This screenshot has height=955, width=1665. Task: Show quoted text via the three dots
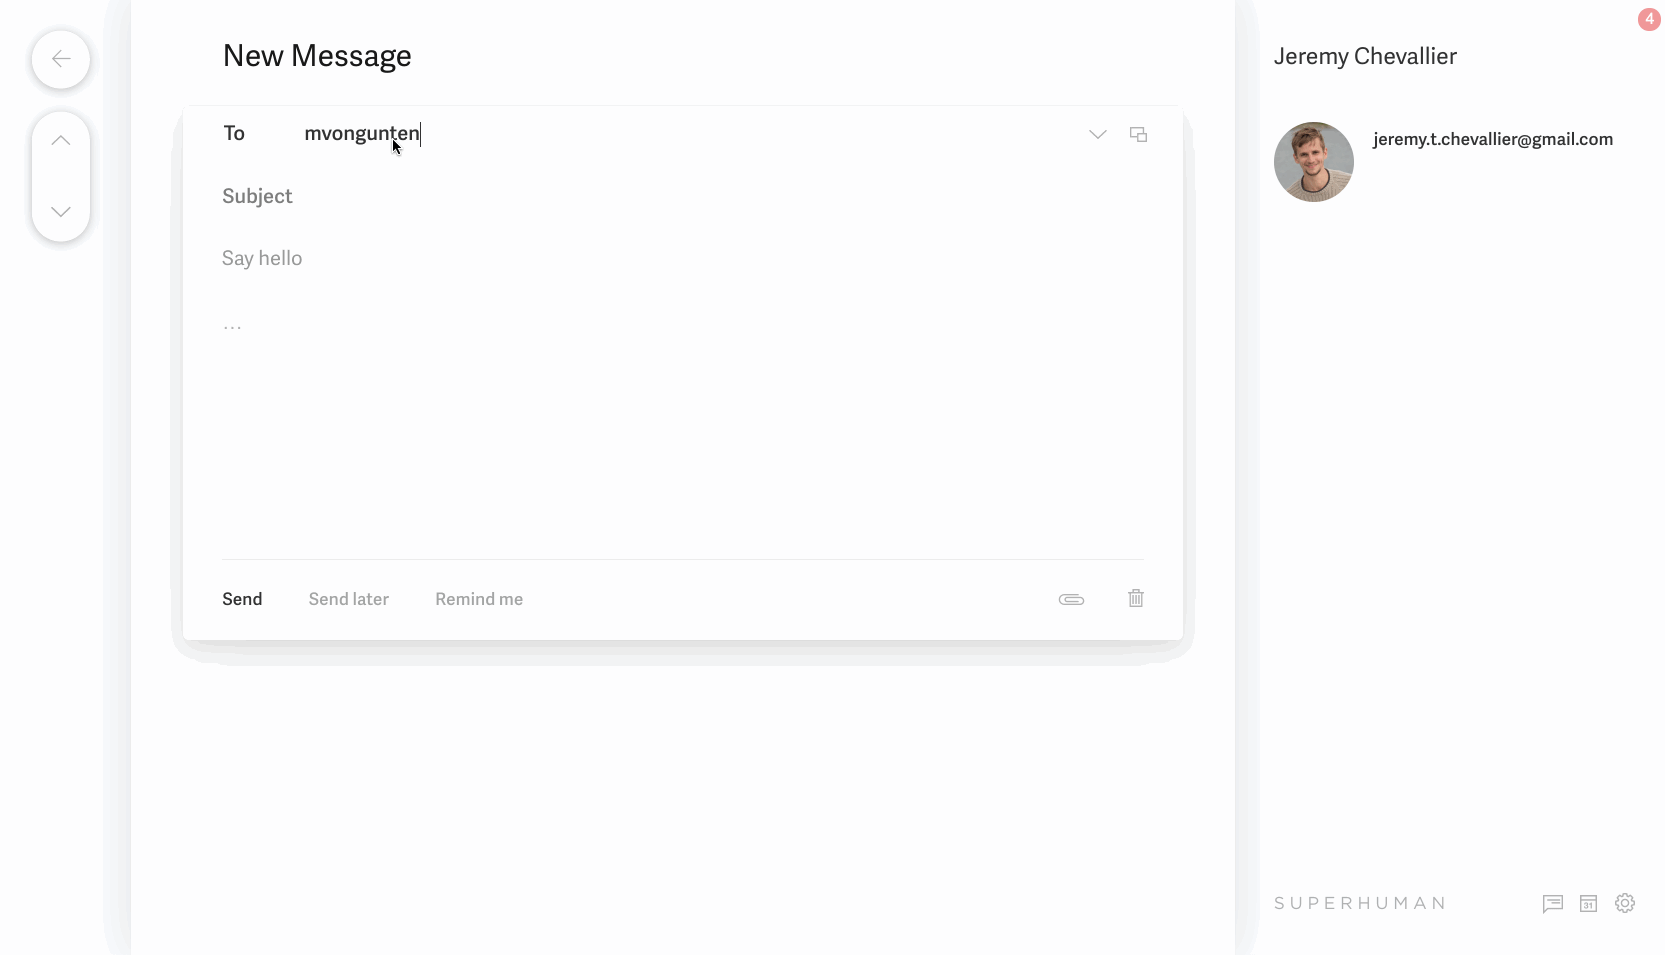(232, 327)
